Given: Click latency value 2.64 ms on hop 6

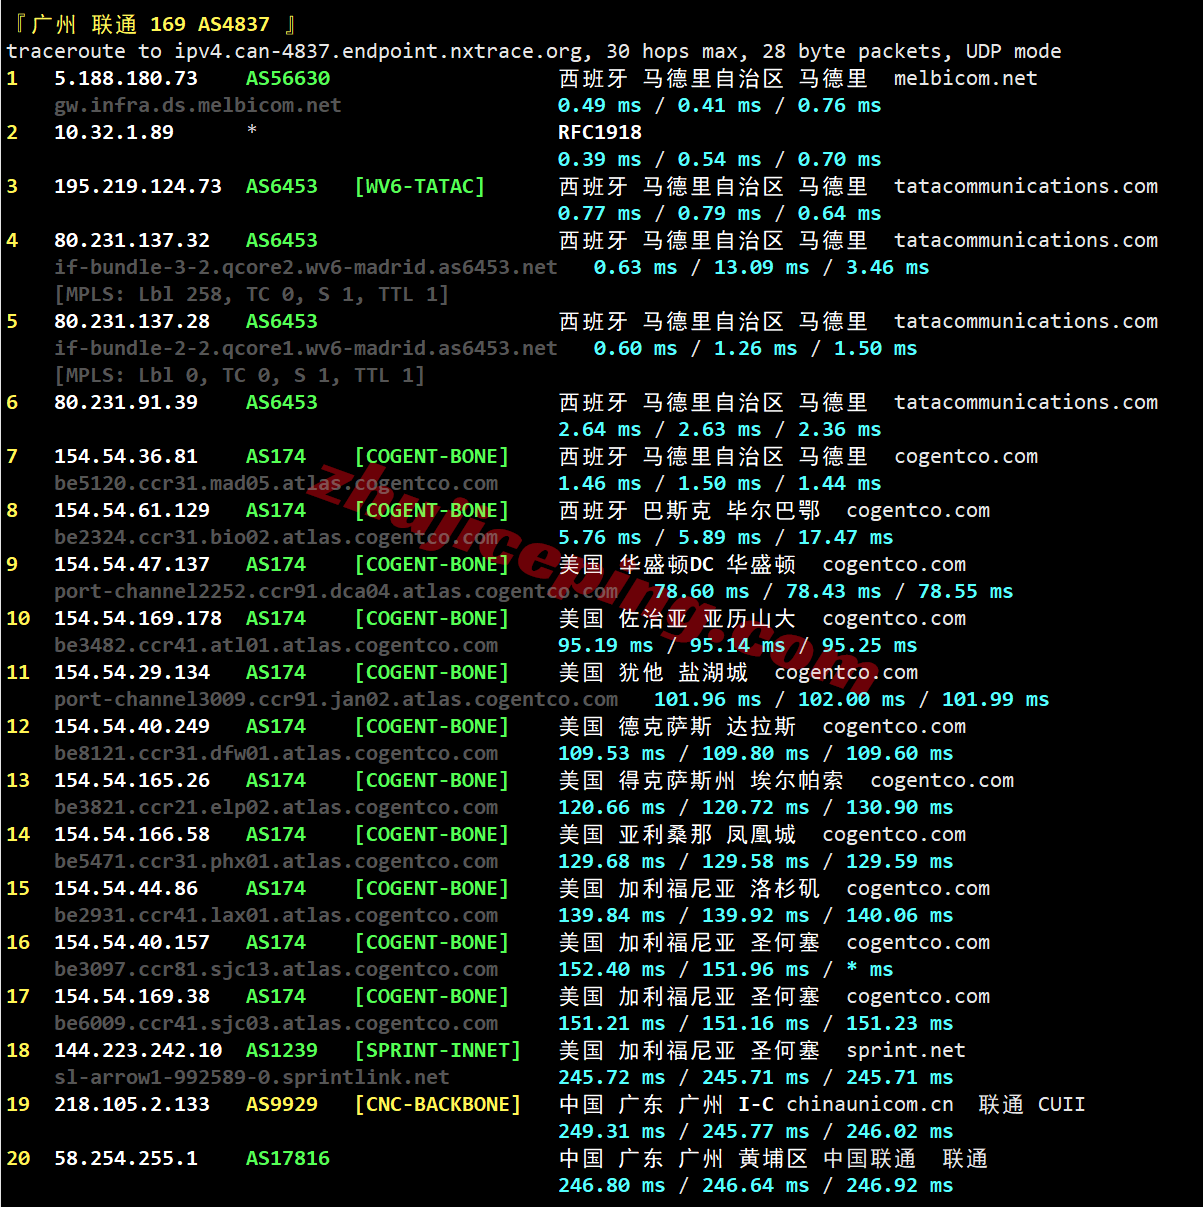Looking at the screenshot, I should [x=600, y=429].
